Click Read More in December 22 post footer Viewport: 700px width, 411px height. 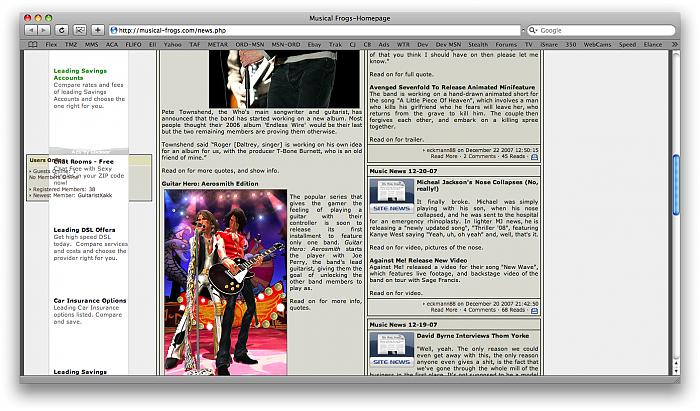(444, 157)
